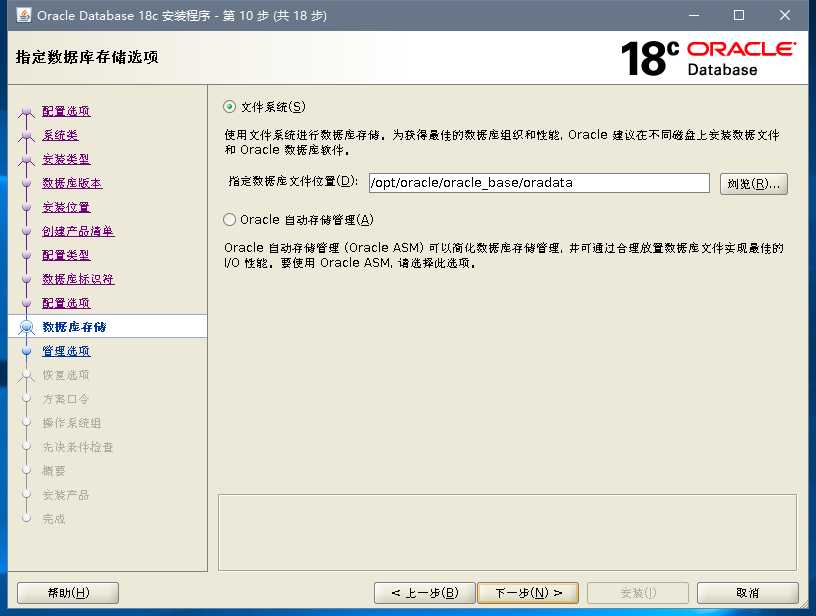Click the disabled 先决条件检查 step
Viewport: 816px width, 616px height.
coord(78,447)
